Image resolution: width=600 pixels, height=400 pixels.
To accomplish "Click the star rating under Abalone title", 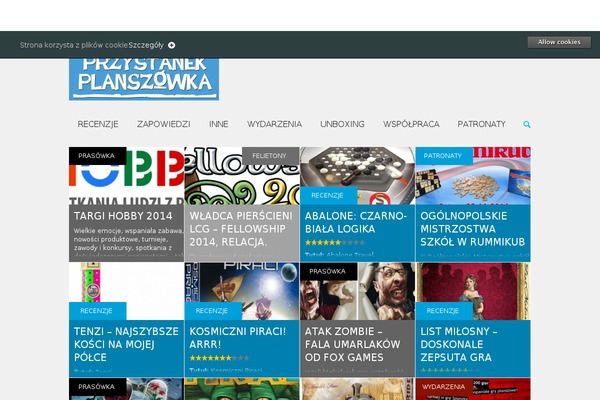I will 335,243.
